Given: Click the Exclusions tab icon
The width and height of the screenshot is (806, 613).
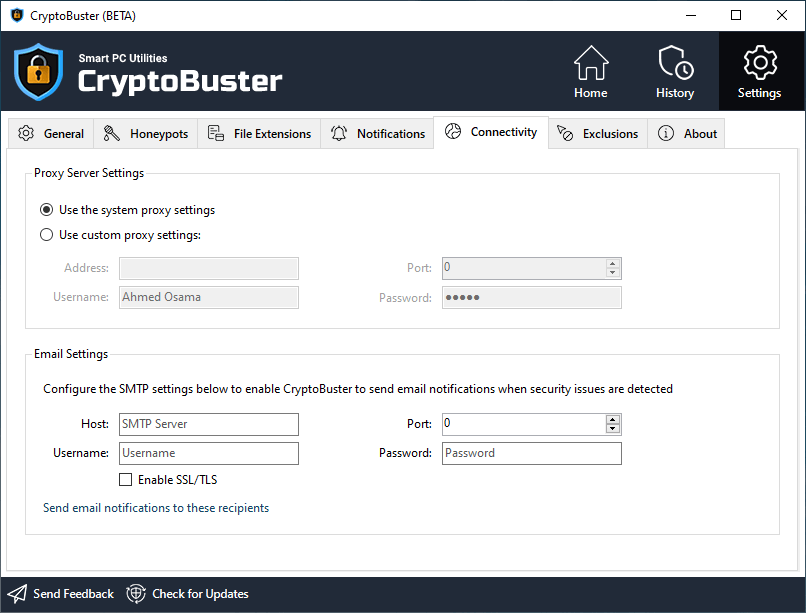Looking at the screenshot, I should click(x=564, y=134).
